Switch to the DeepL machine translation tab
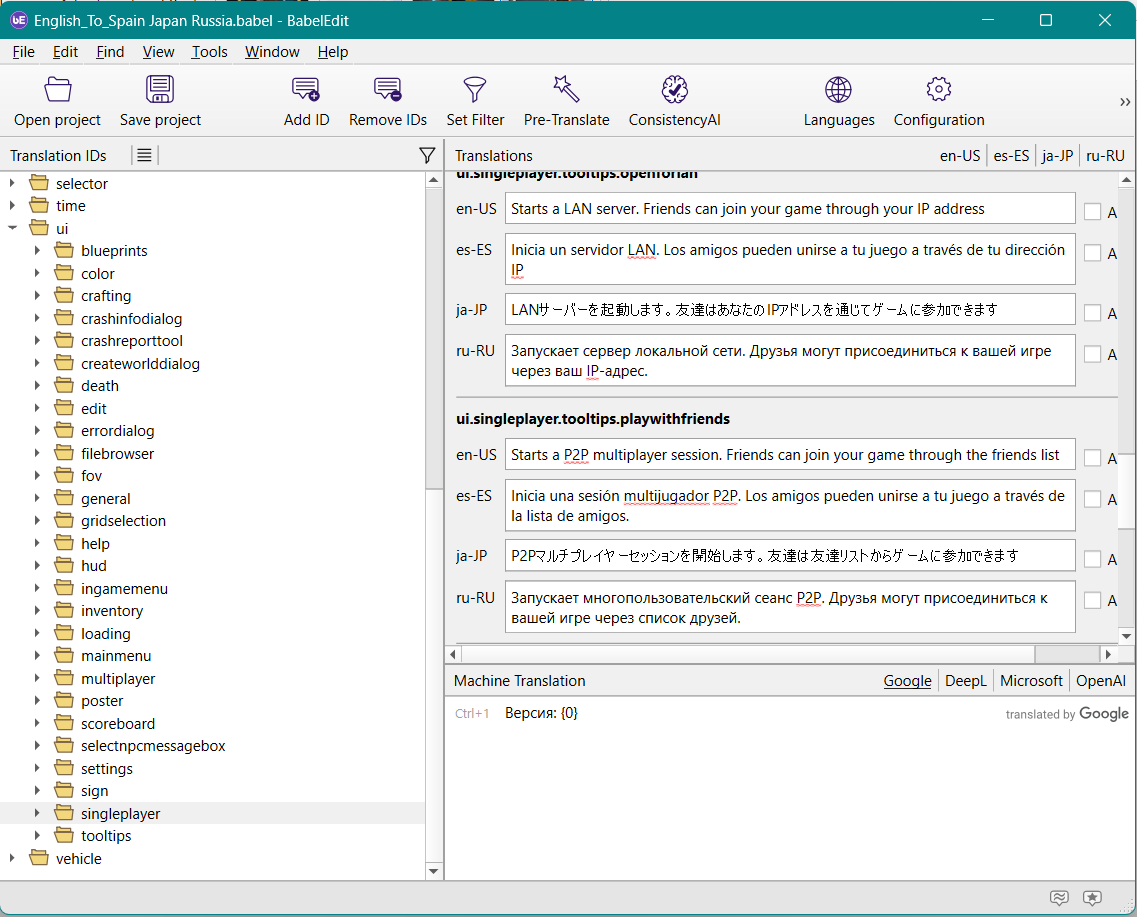 coord(965,680)
